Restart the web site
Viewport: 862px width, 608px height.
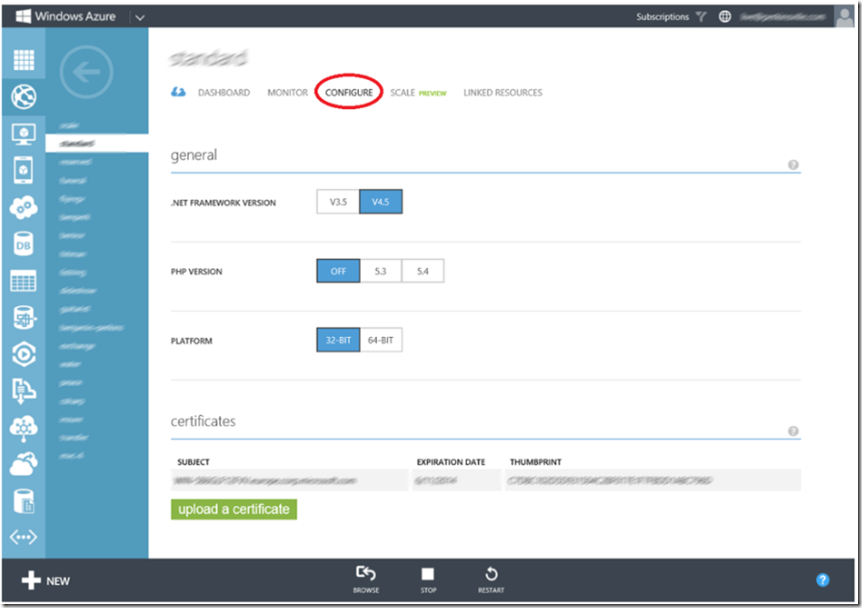coord(491,579)
